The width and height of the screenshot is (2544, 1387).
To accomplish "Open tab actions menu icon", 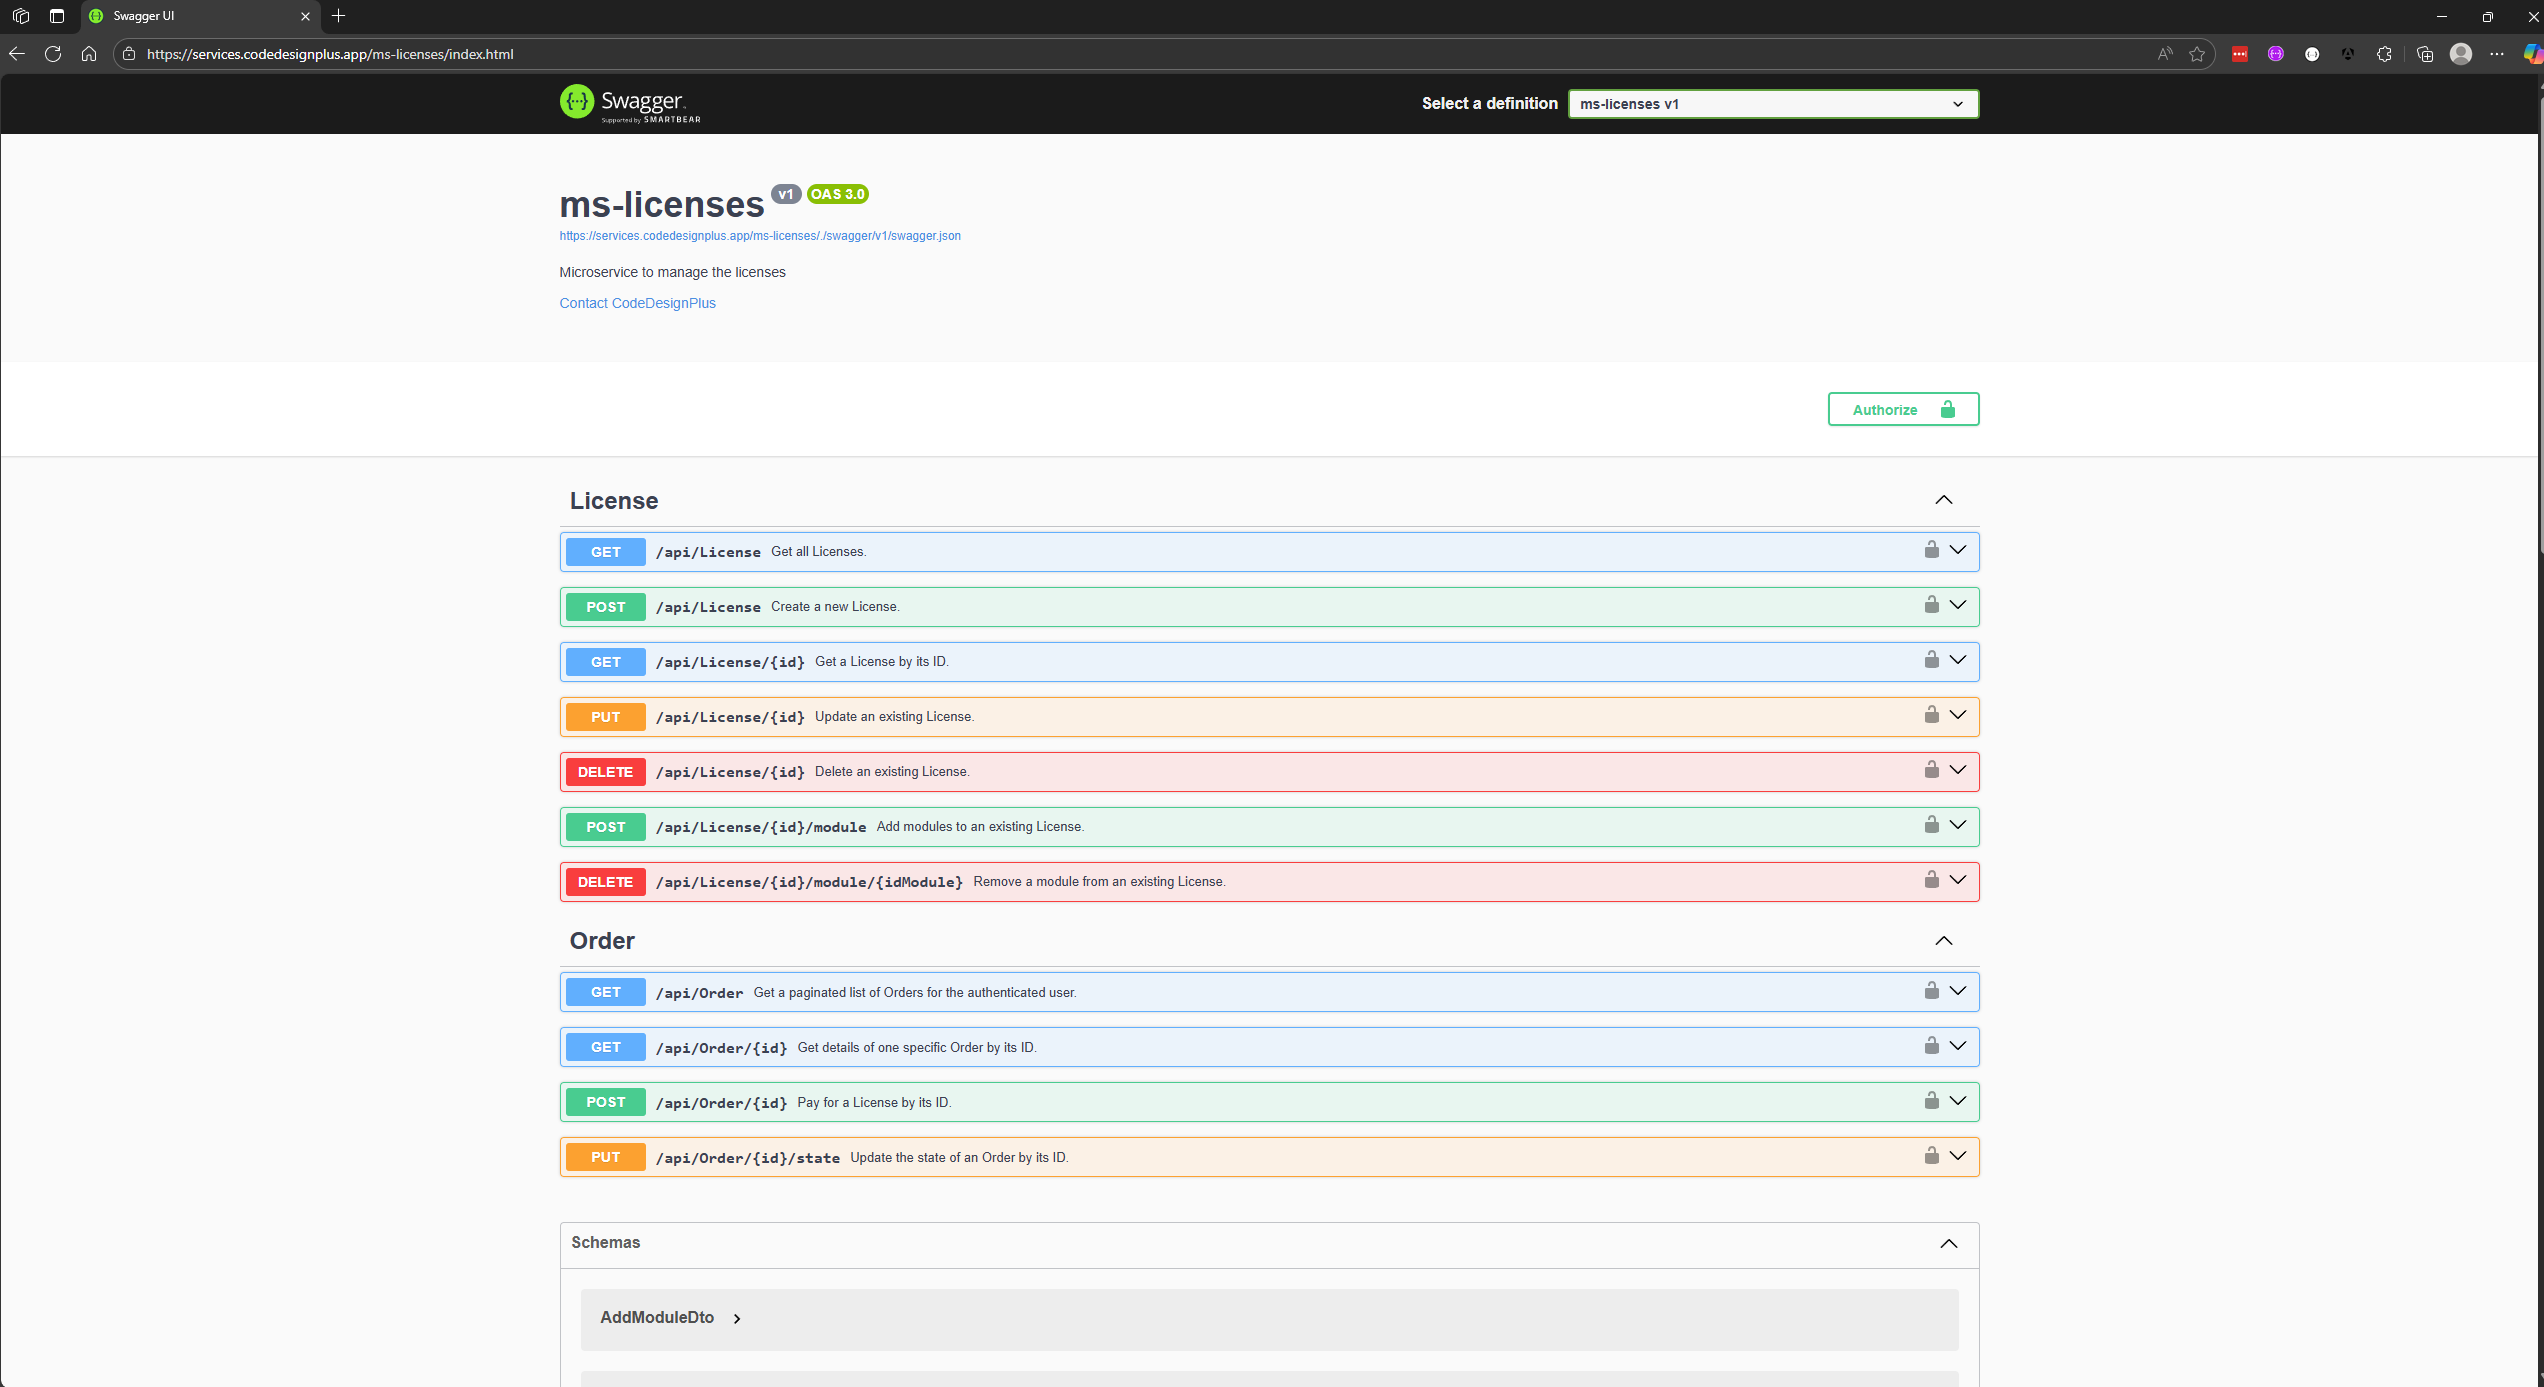I will pyautogui.click(x=57, y=16).
